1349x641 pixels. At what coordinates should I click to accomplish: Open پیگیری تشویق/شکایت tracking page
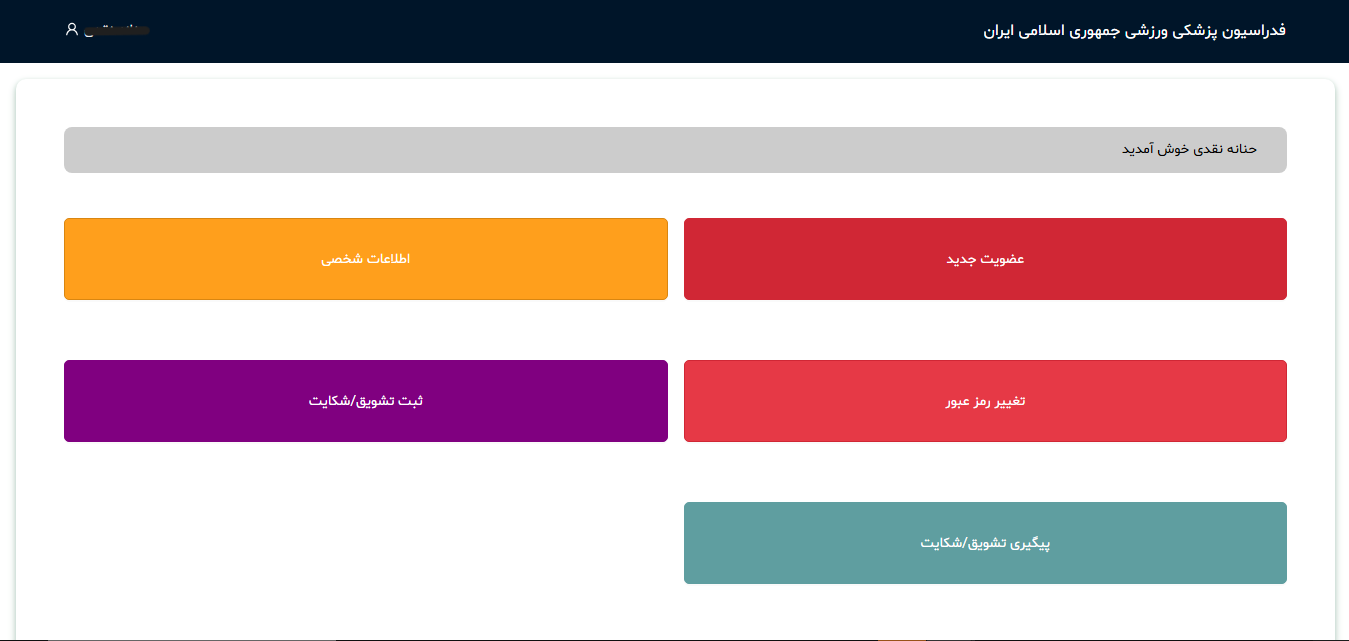(x=985, y=543)
